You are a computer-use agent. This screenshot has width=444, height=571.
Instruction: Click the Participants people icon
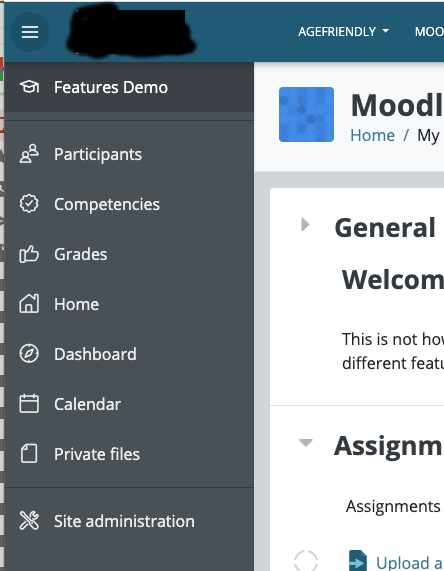(x=29, y=154)
